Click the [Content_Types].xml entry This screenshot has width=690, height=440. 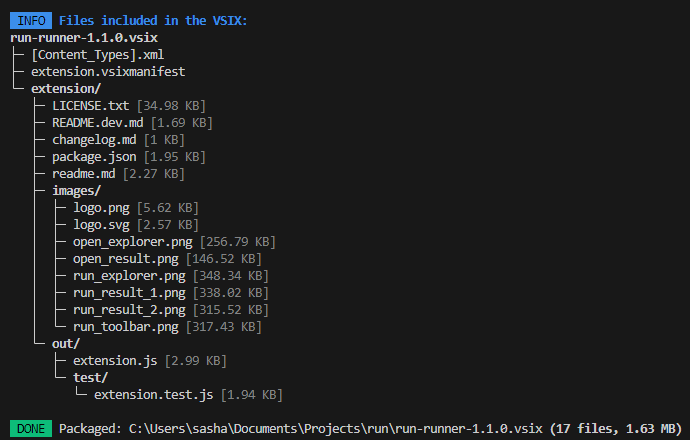(x=97, y=55)
